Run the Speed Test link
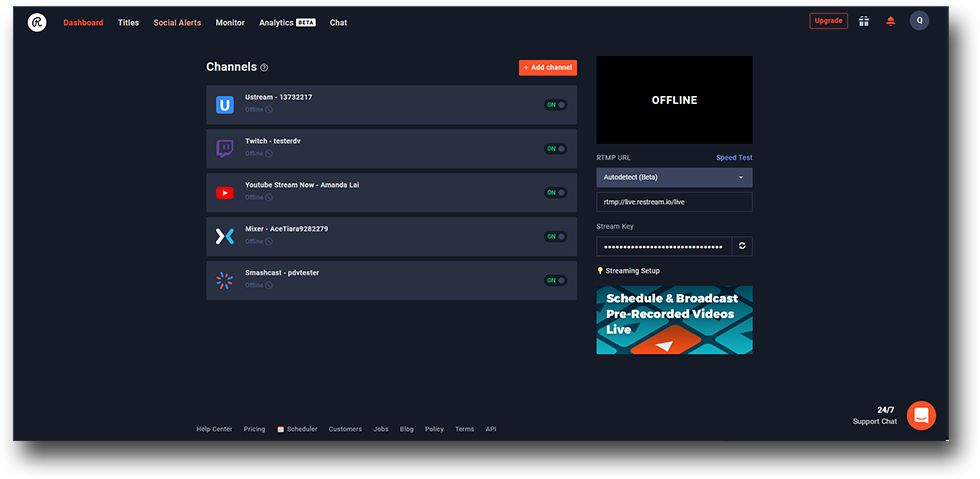 pyautogui.click(x=734, y=158)
